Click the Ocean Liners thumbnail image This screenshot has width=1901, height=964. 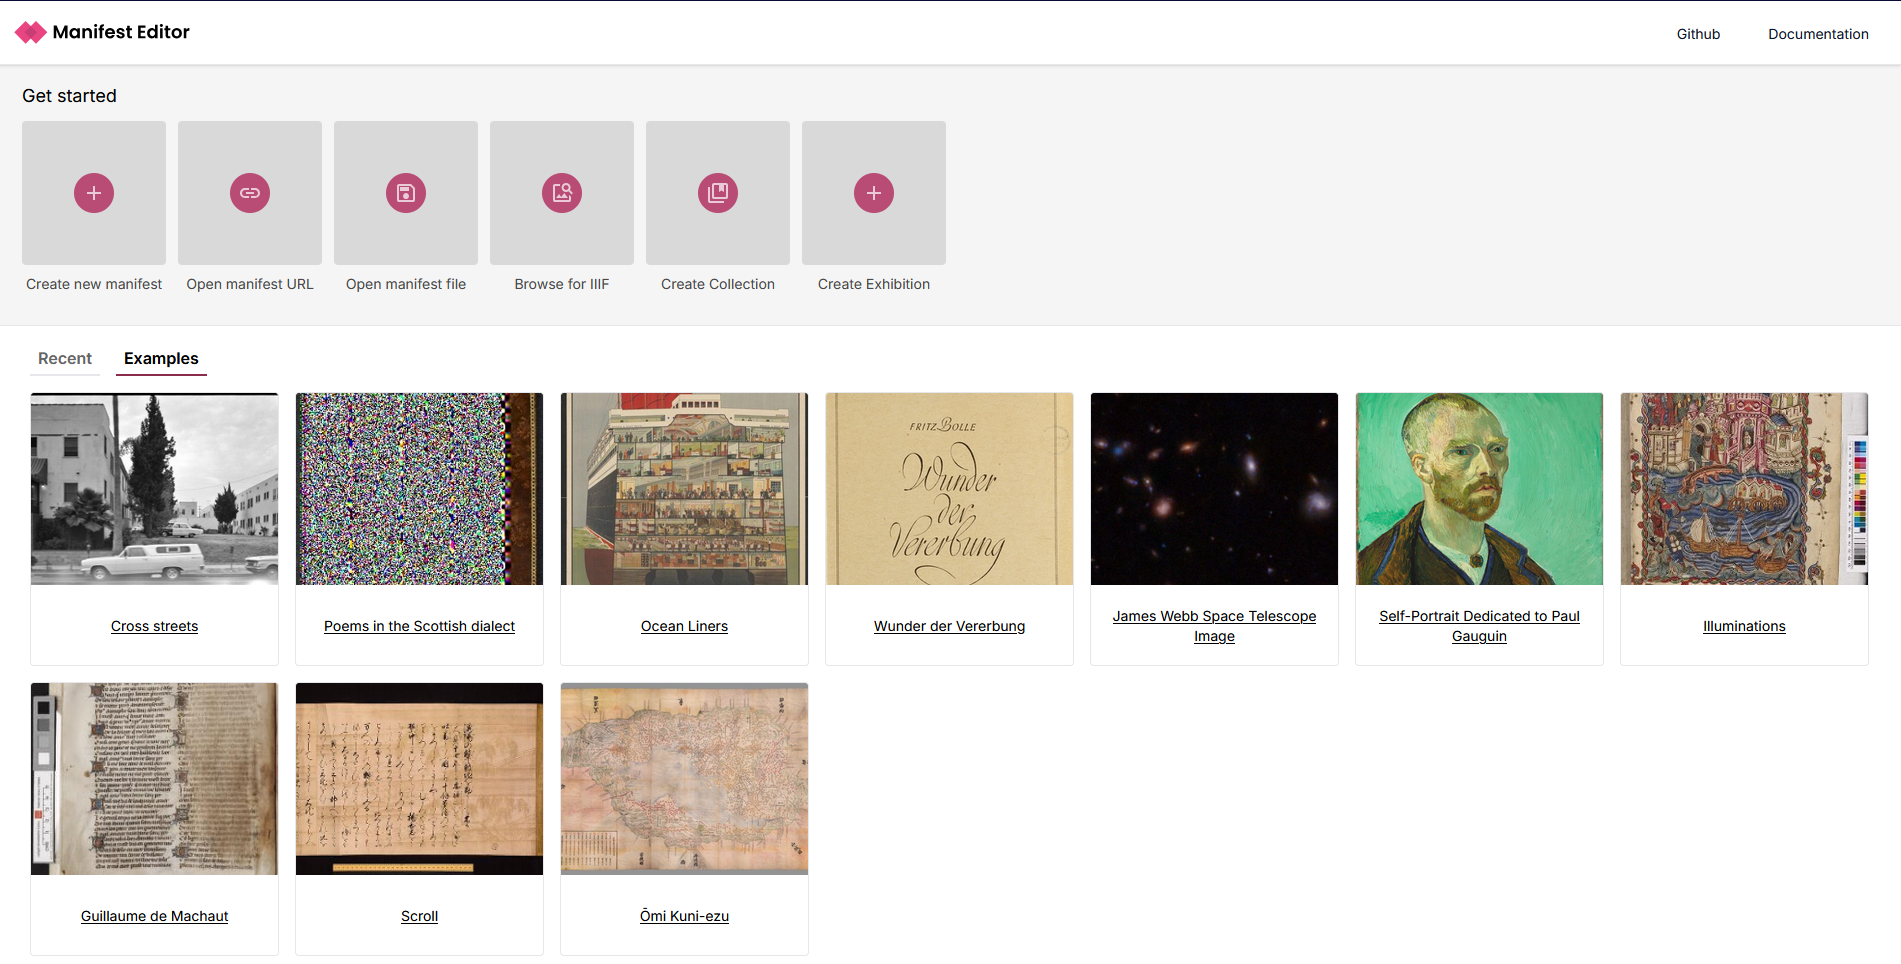[x=684, y=489]
